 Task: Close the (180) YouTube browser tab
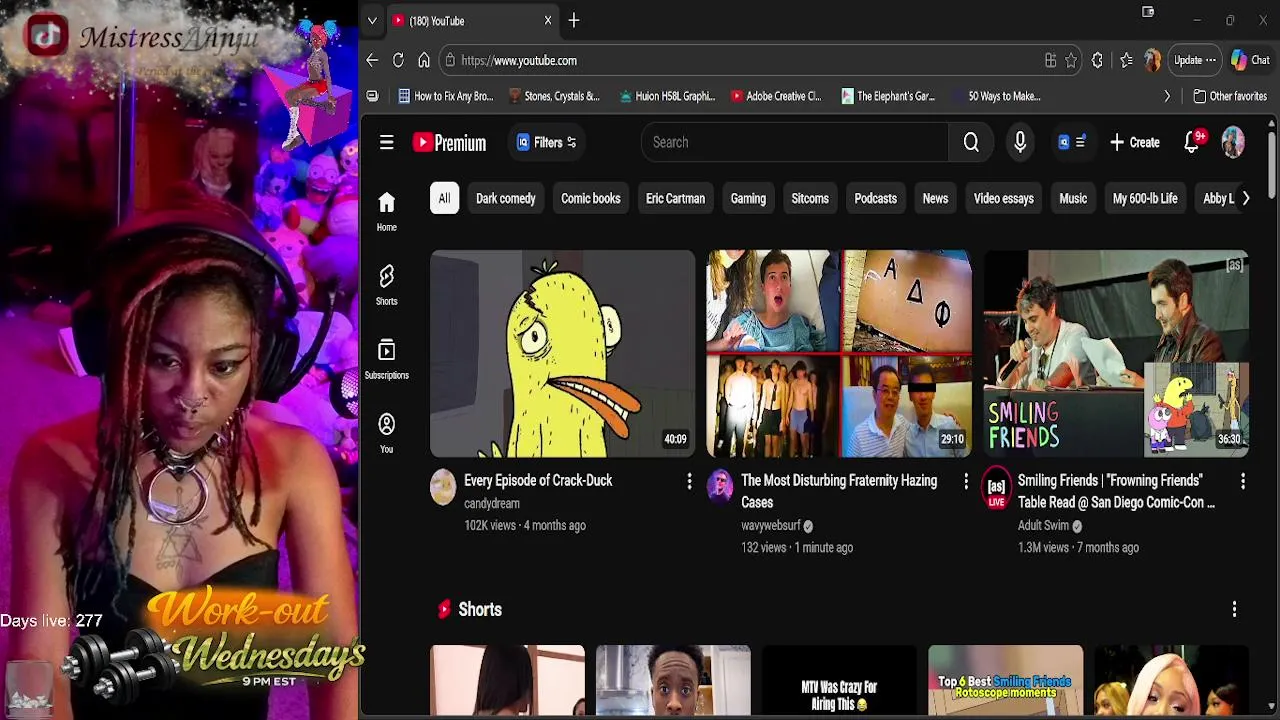click(548, 20)
